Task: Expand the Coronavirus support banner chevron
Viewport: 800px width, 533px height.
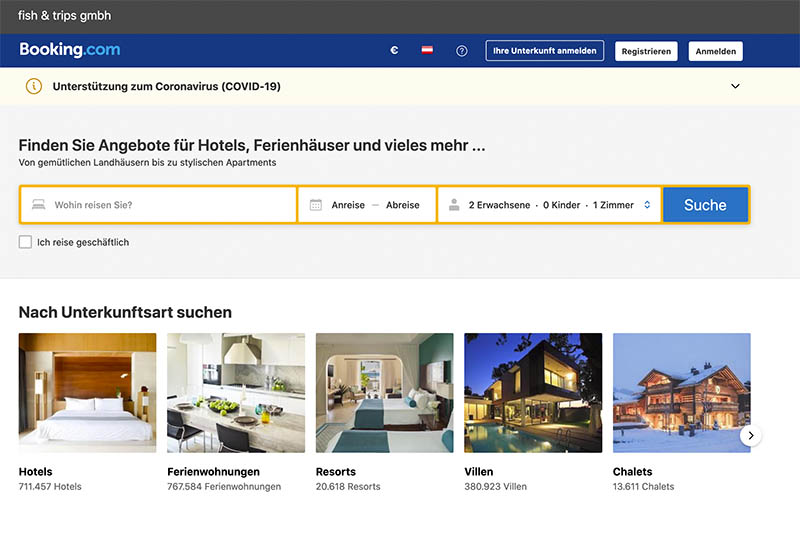Action: 735,86
